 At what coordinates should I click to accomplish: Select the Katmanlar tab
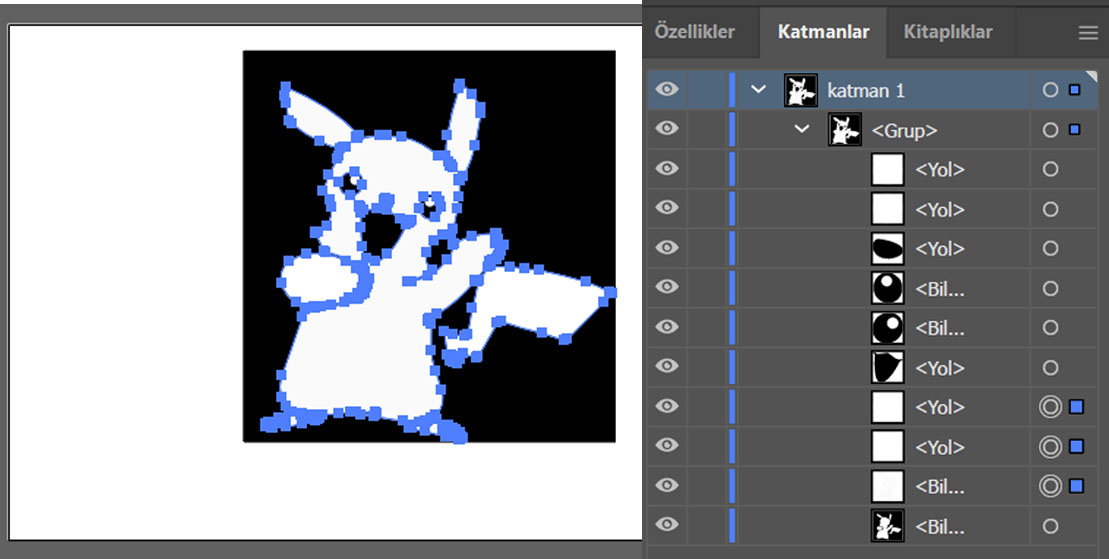[823, 32]
